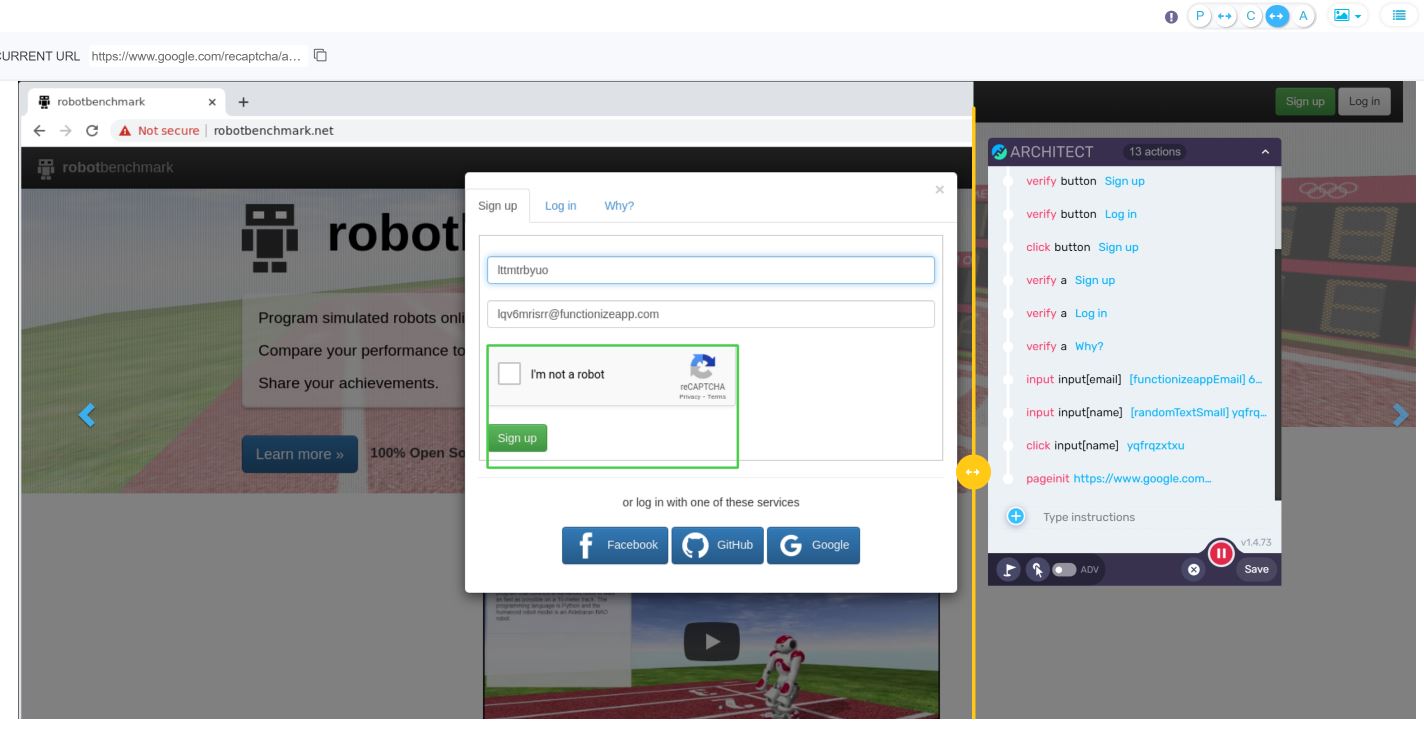Collapse the Architect panel with chevron

[x=1264, y=152]
